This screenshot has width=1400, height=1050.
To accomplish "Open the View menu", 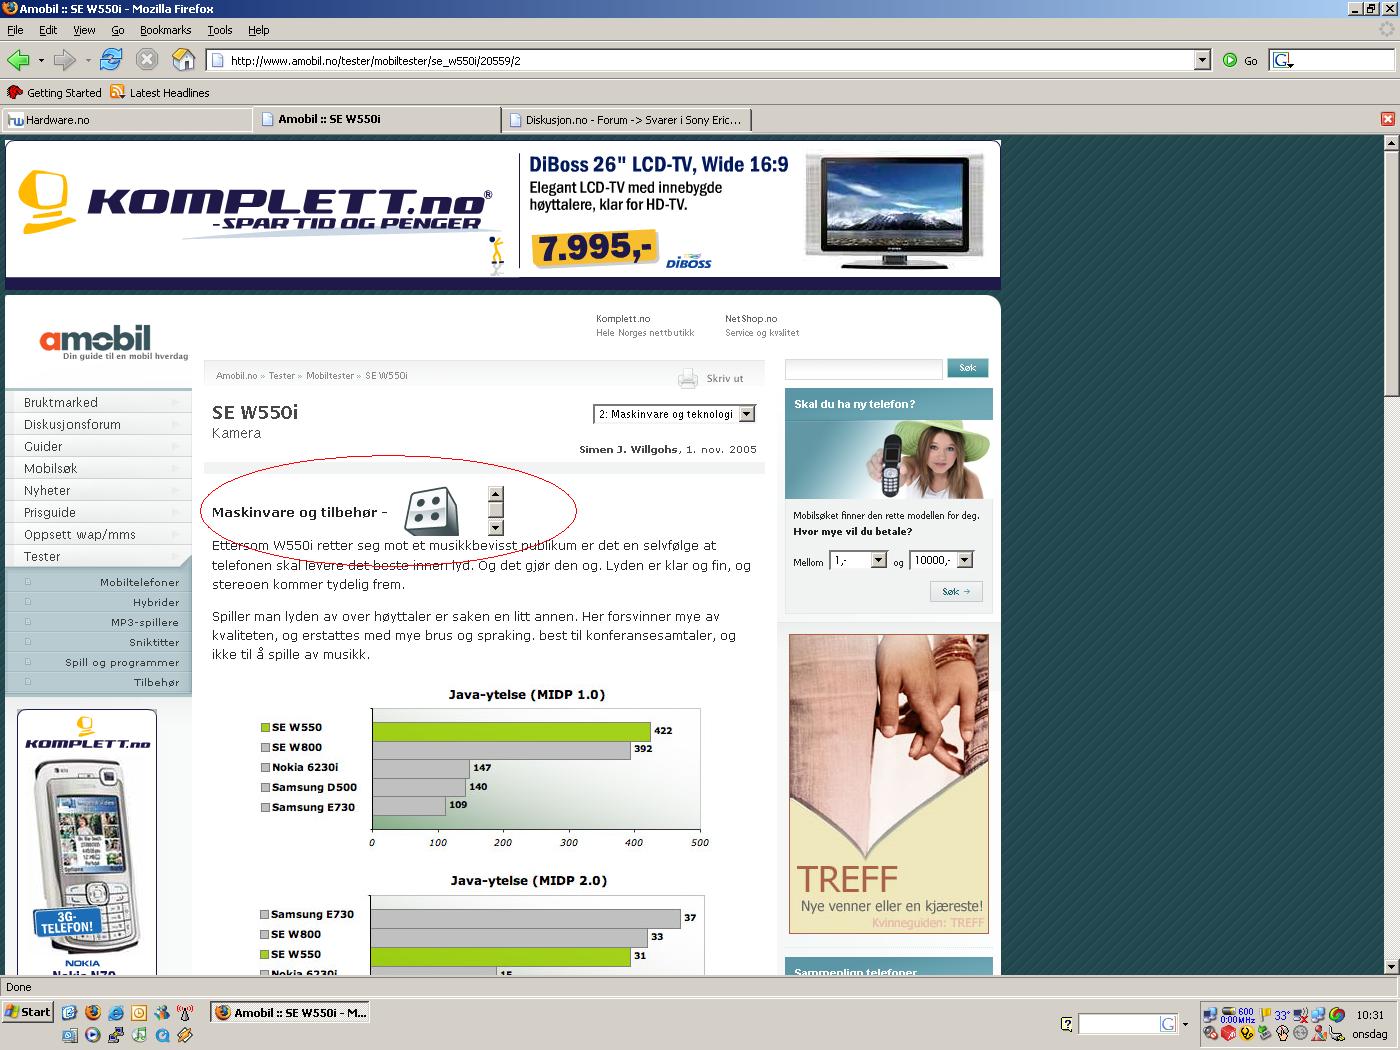I will tap(84, 30).
